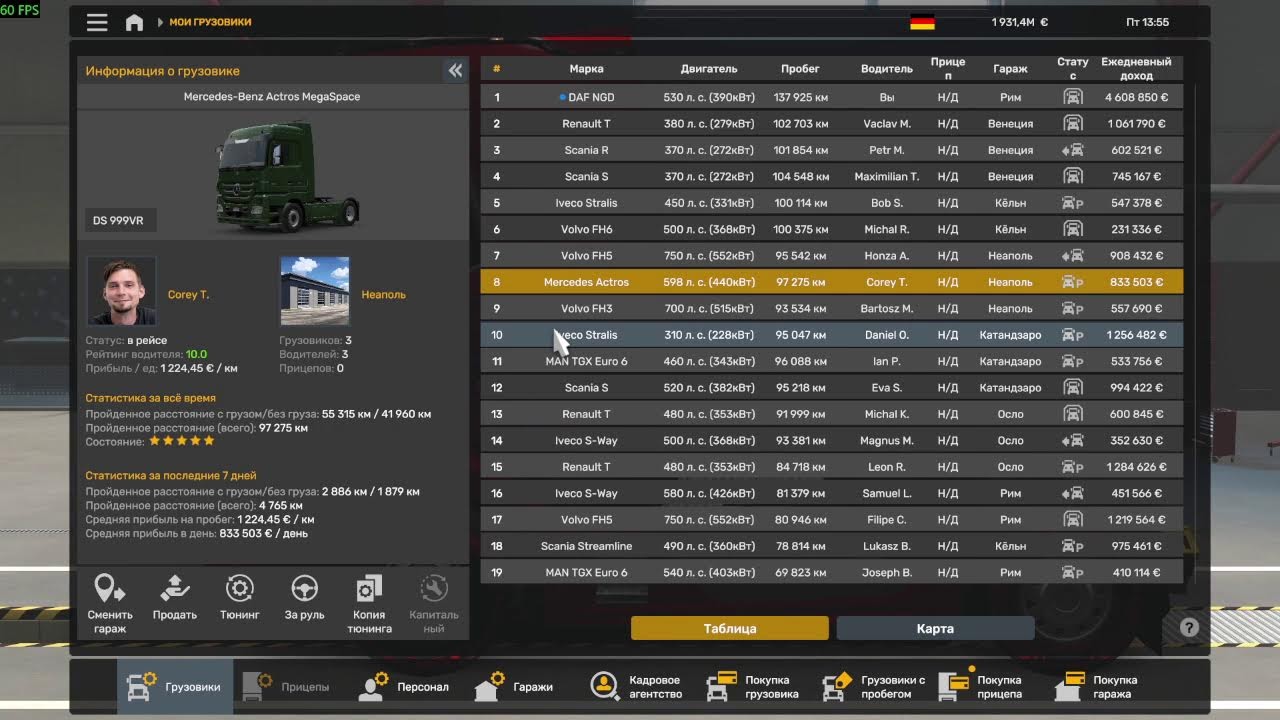Collapse the truck information panel
The width and height of the screenshot is (1280, 720).
(x=455, y=70)
